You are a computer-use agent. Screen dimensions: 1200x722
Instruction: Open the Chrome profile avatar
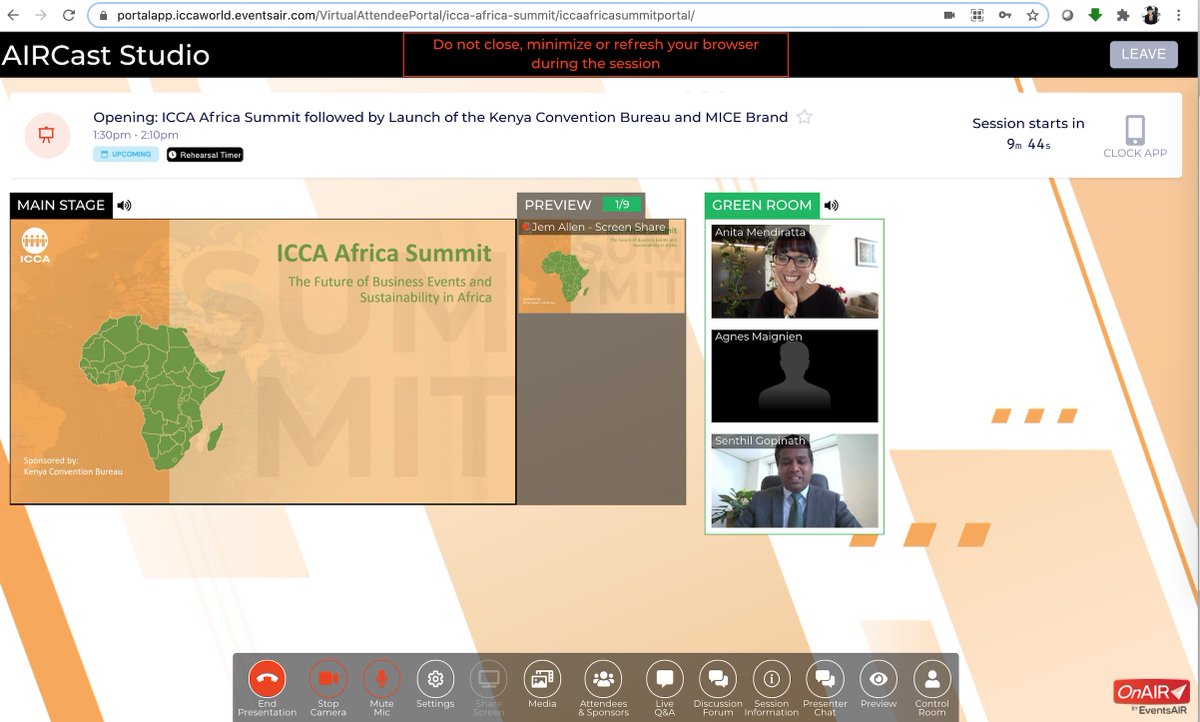click(x=1151, y=15)
